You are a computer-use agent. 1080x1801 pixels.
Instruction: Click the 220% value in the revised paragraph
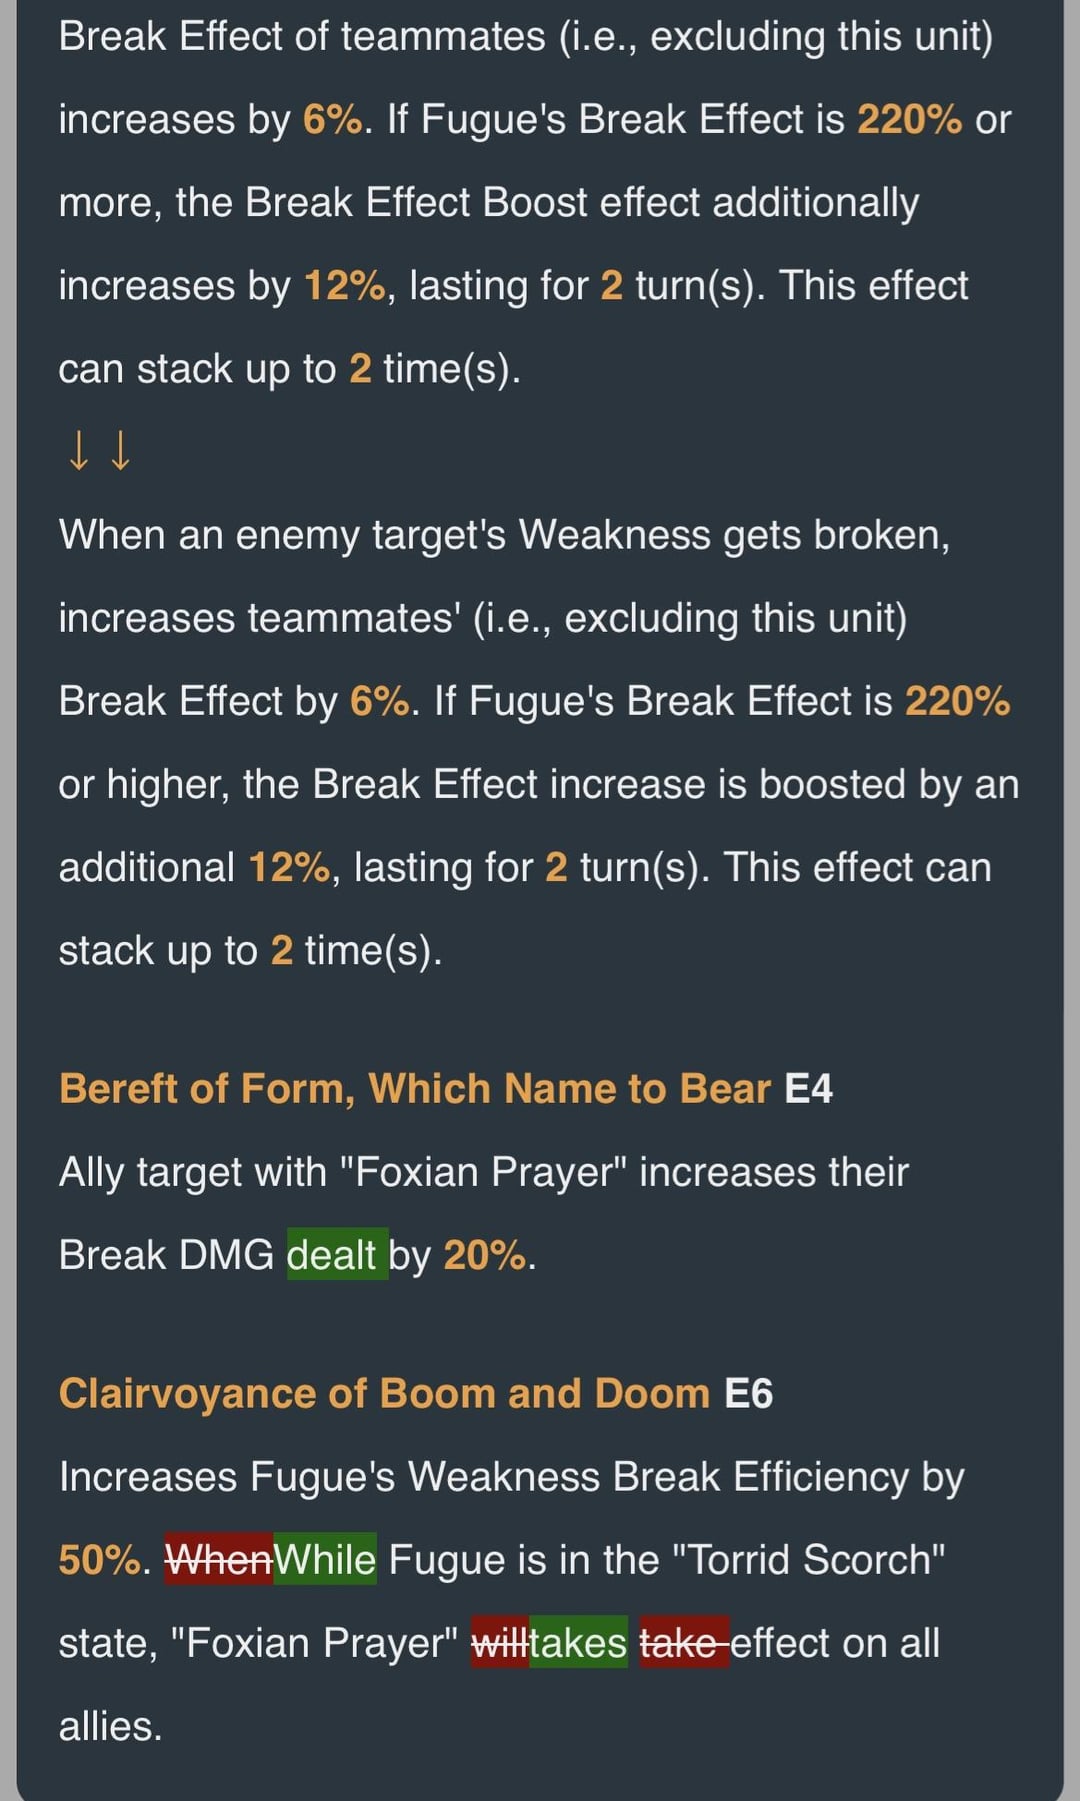click(x=958, y=701)
